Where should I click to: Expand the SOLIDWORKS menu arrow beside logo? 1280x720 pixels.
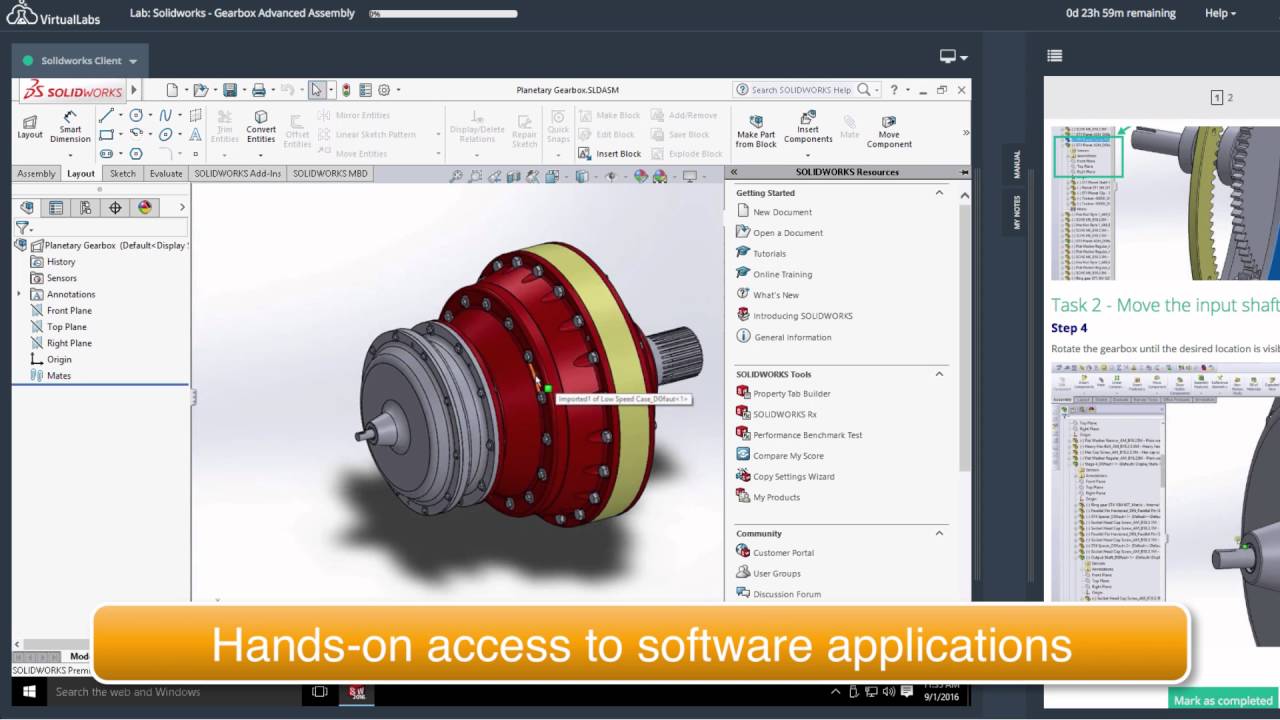click(134, 90)
